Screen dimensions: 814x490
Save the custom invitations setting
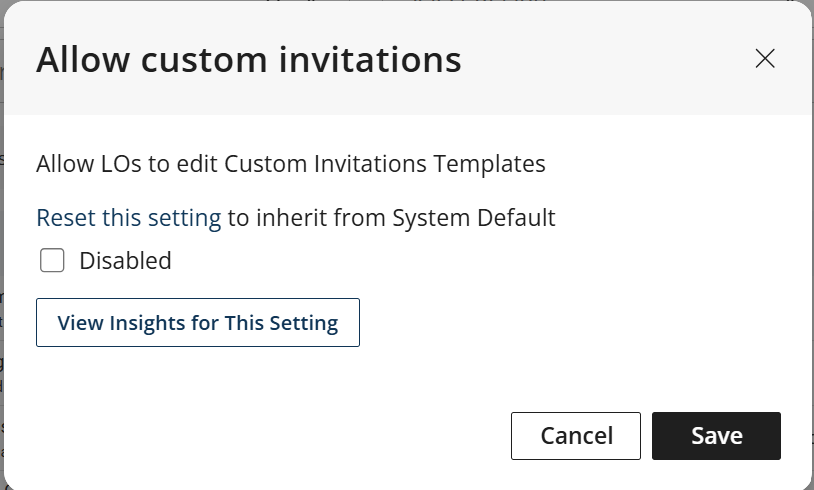click(x=716, y=436)
